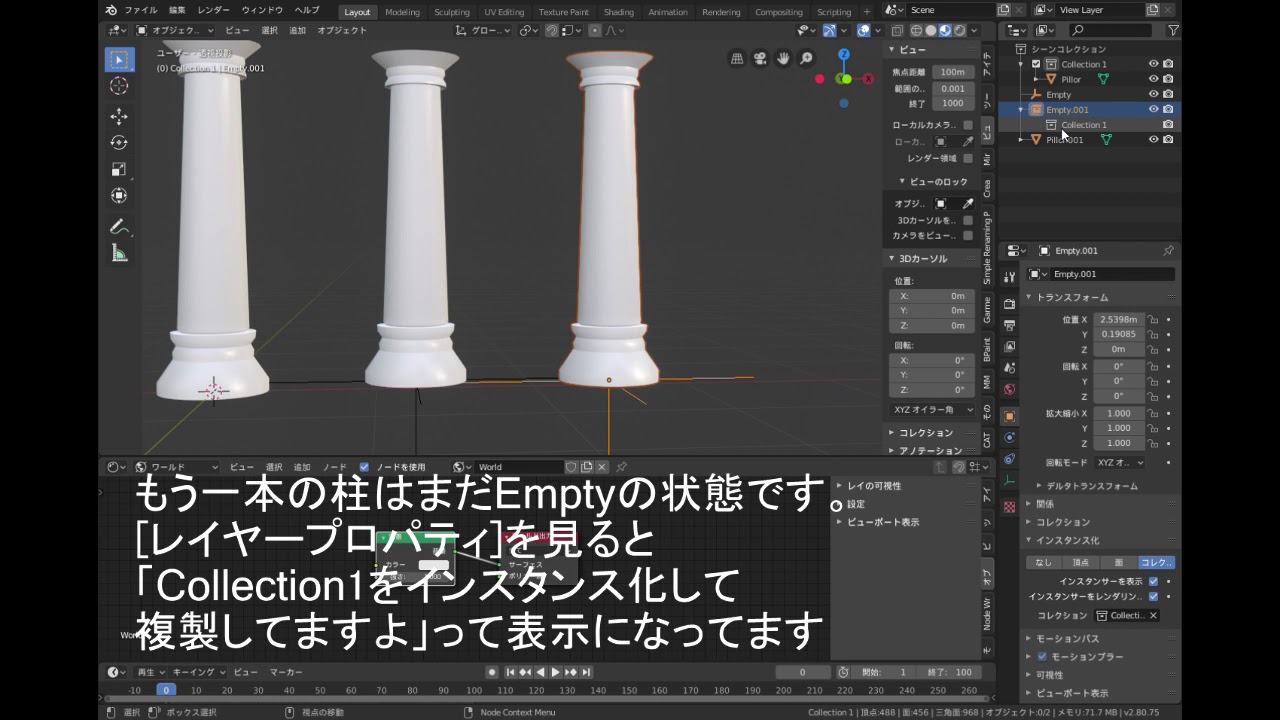Image resolution: width=1280 pixels, height=720 pixels.
Task: Open the World properties tab
Action: [1009, 389]
